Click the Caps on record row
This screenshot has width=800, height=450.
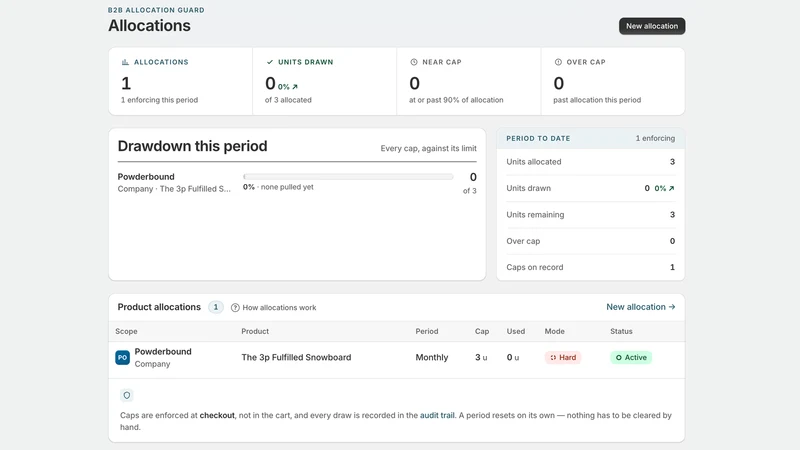coord(590,267)
